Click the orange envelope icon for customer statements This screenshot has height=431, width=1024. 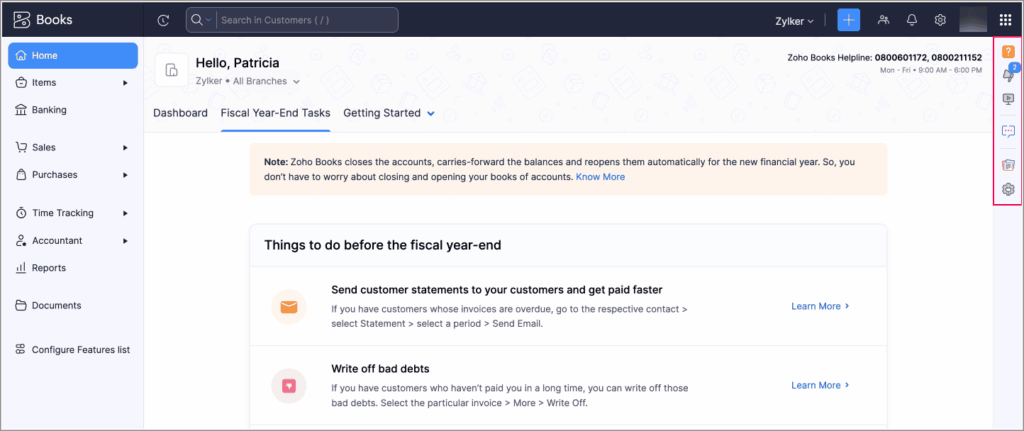pos(289,307)
